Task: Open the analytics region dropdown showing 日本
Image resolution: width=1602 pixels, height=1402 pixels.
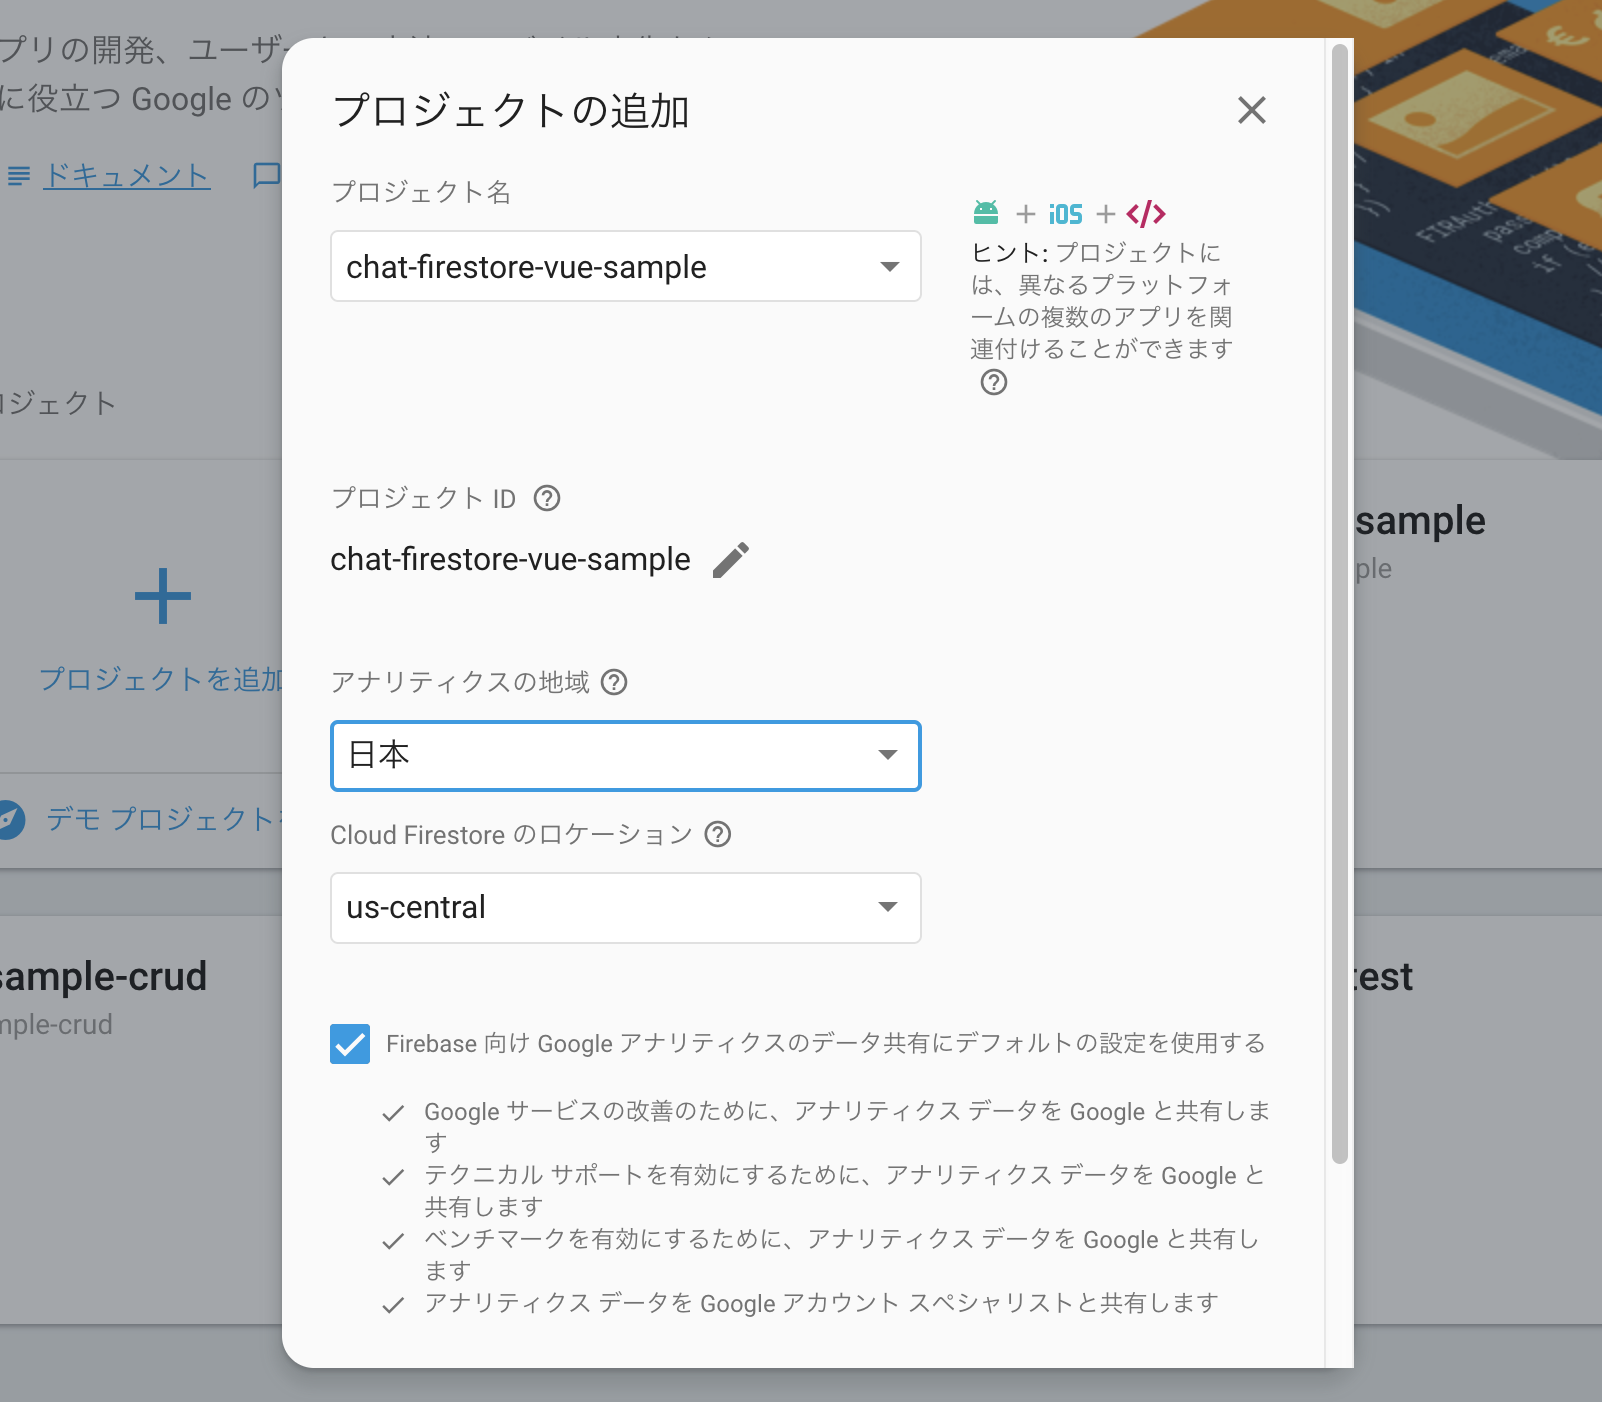Action: 888,756
